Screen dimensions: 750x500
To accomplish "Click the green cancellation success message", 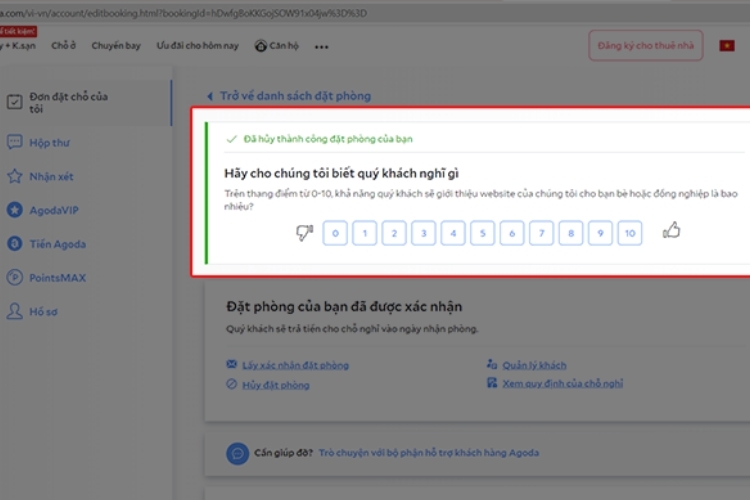I will click(328, 139).
